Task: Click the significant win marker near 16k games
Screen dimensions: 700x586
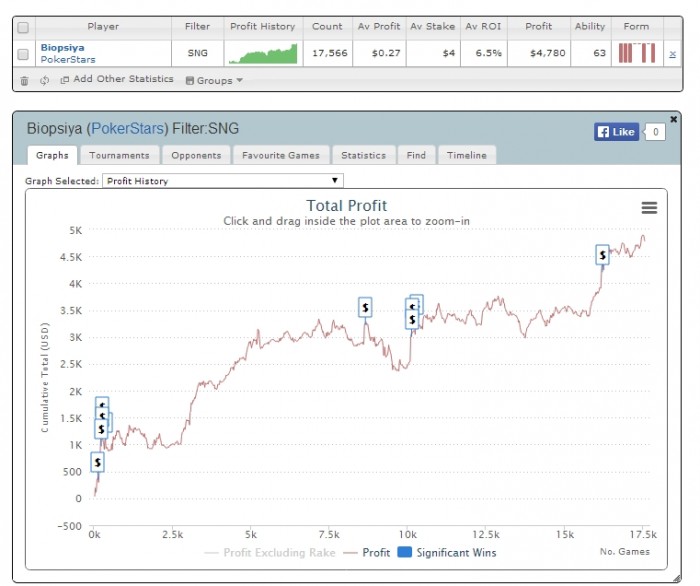Action: [x=602, y=255]
